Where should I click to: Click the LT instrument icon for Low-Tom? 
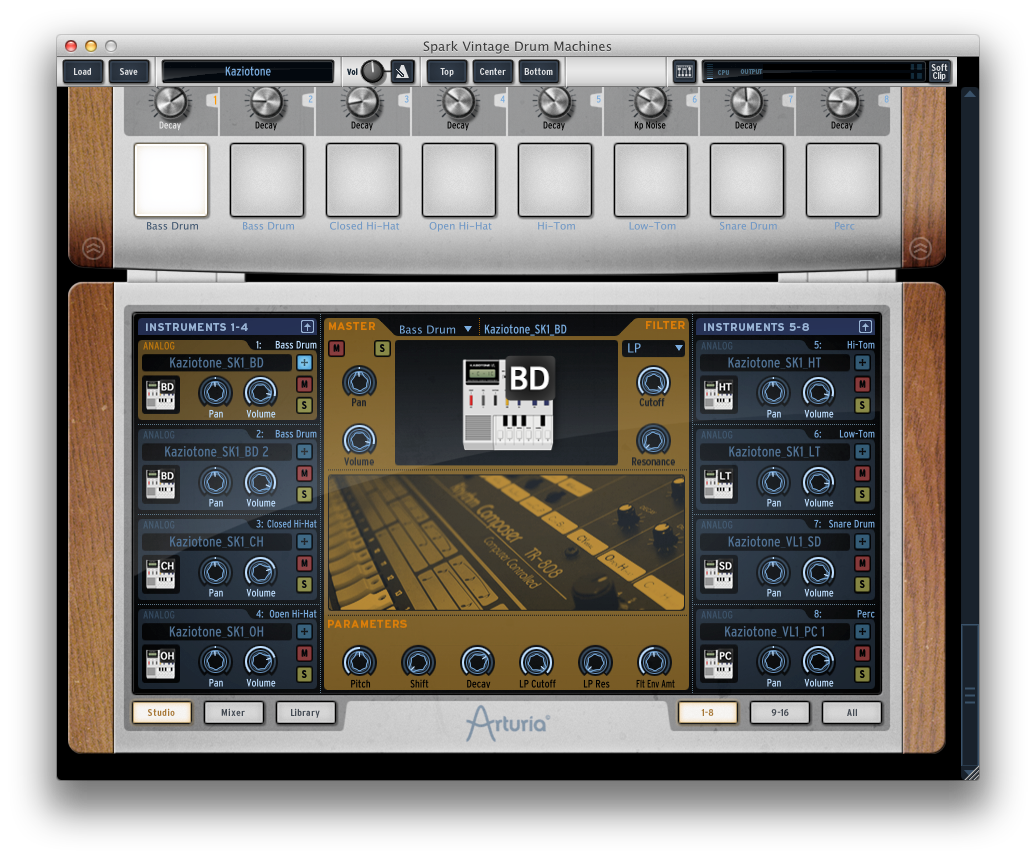tap(718, 483)
